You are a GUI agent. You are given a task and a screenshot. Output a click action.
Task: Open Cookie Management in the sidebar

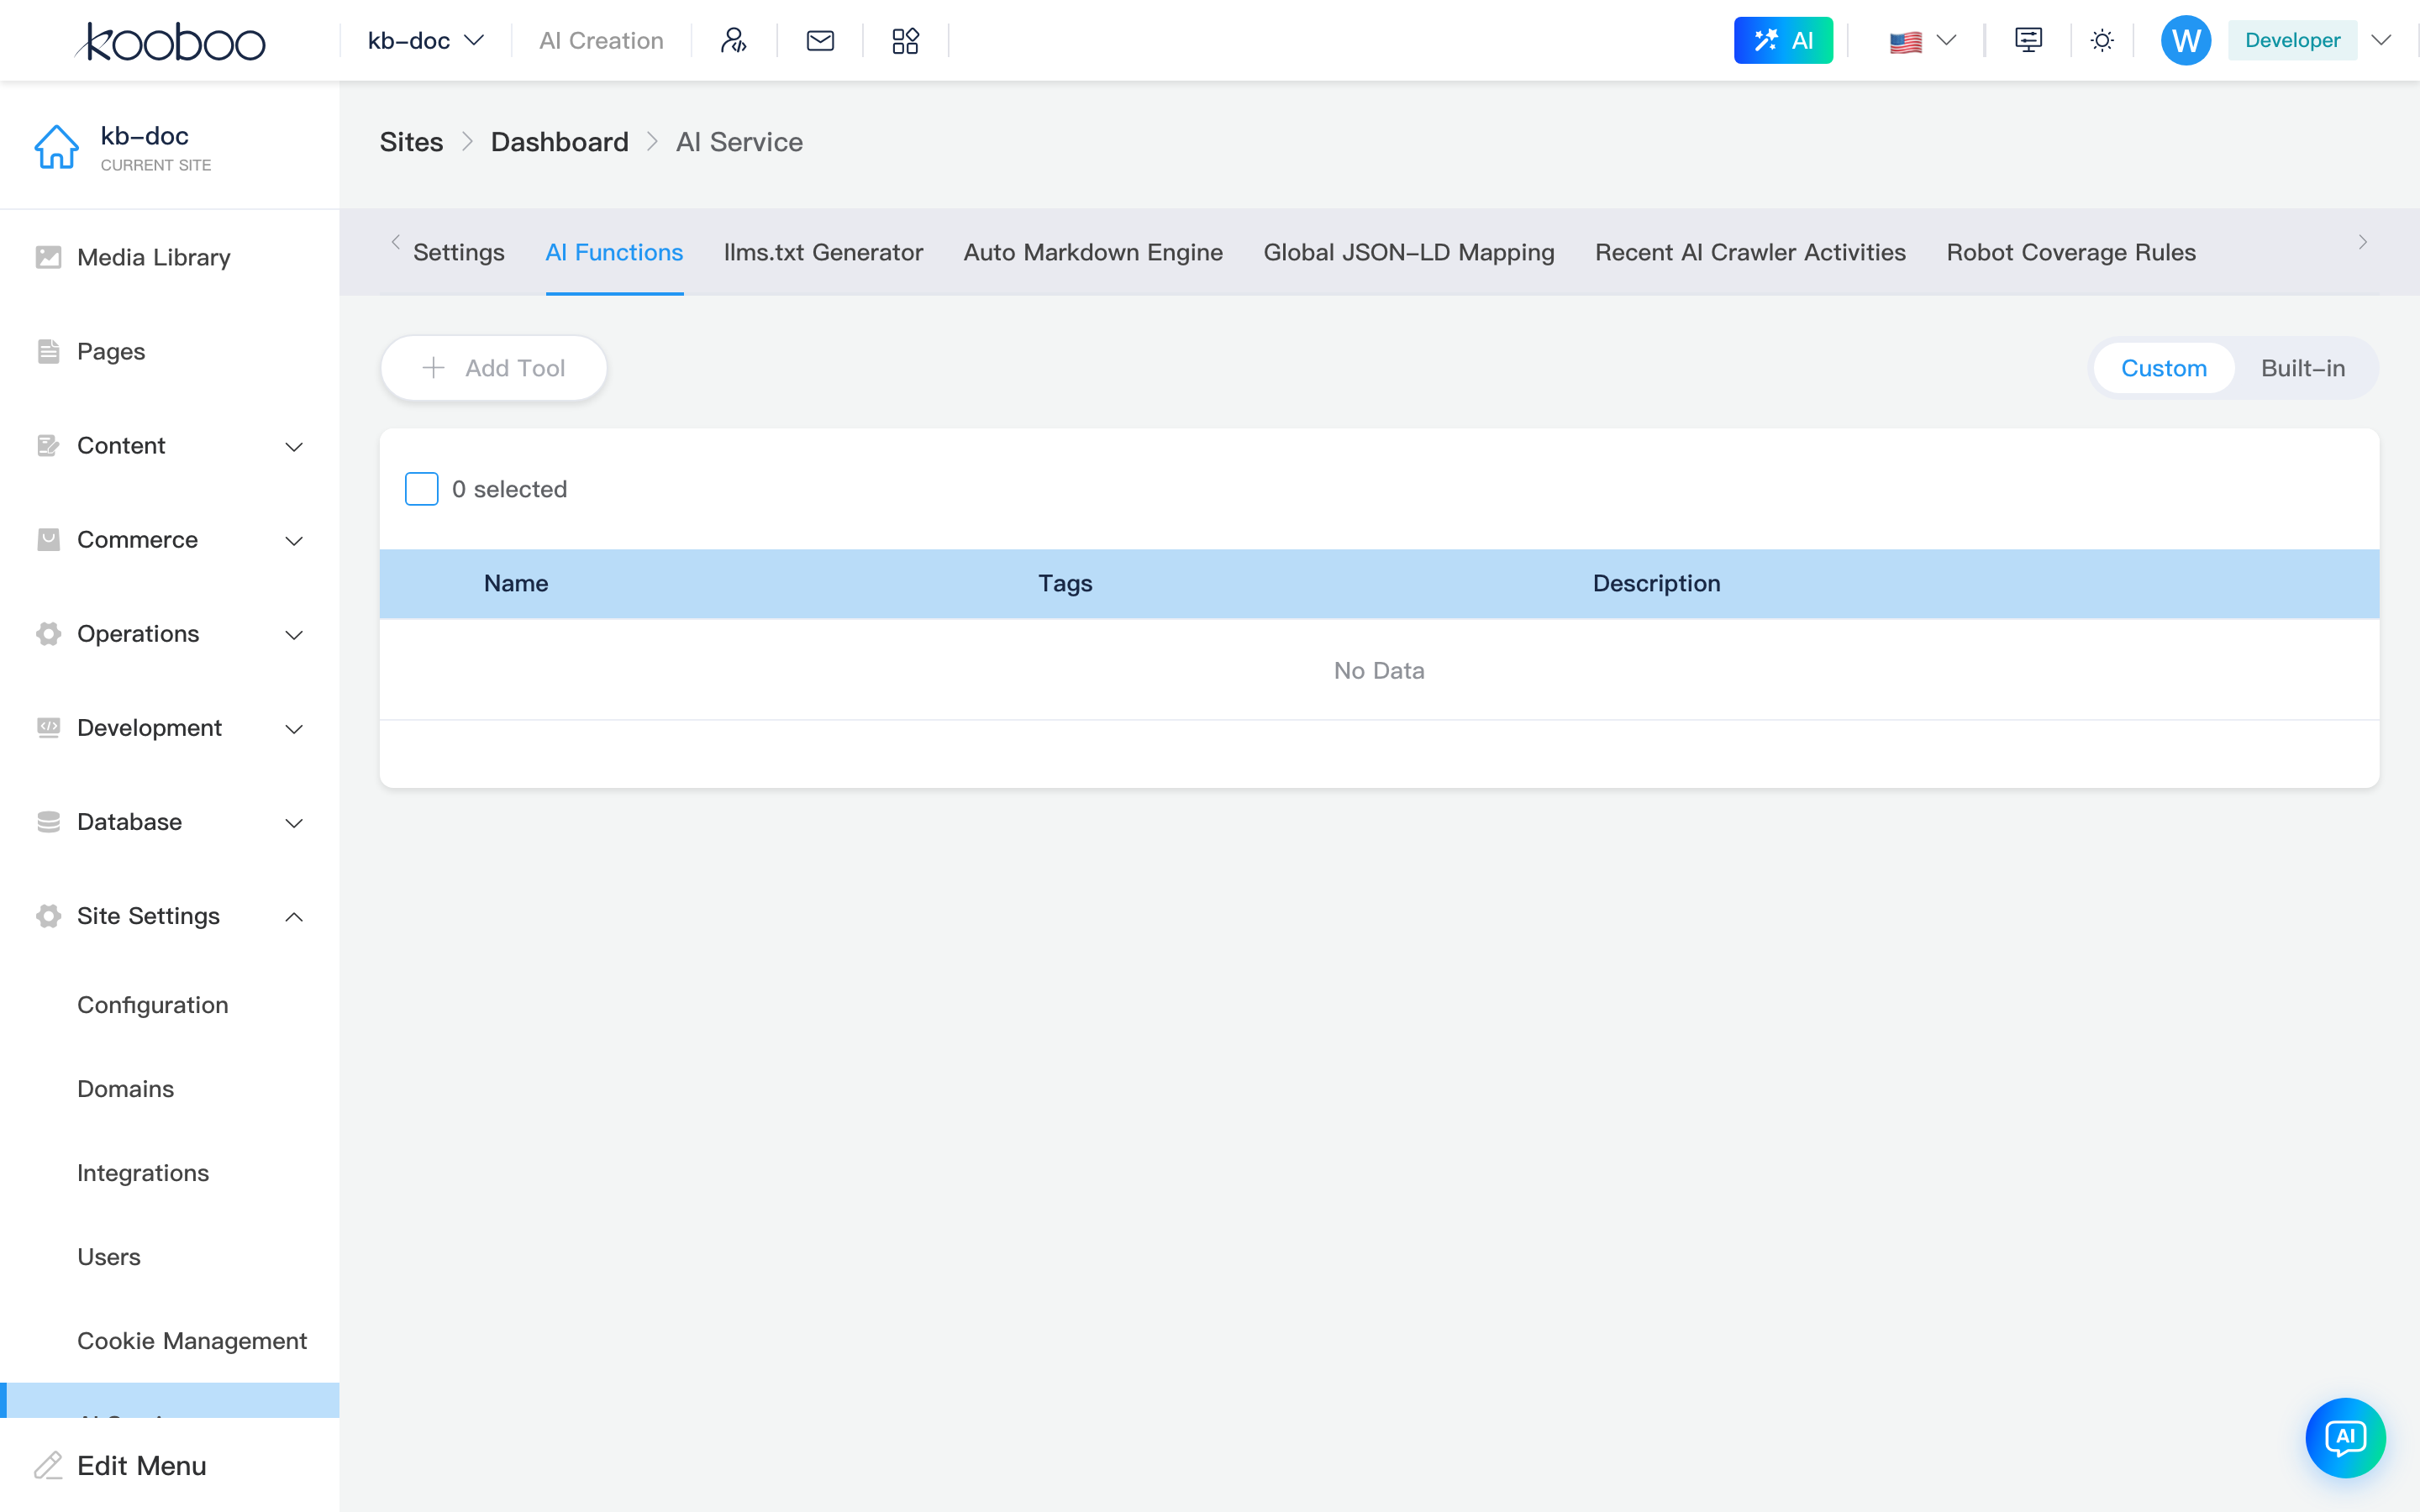(x=192, y=1340)
